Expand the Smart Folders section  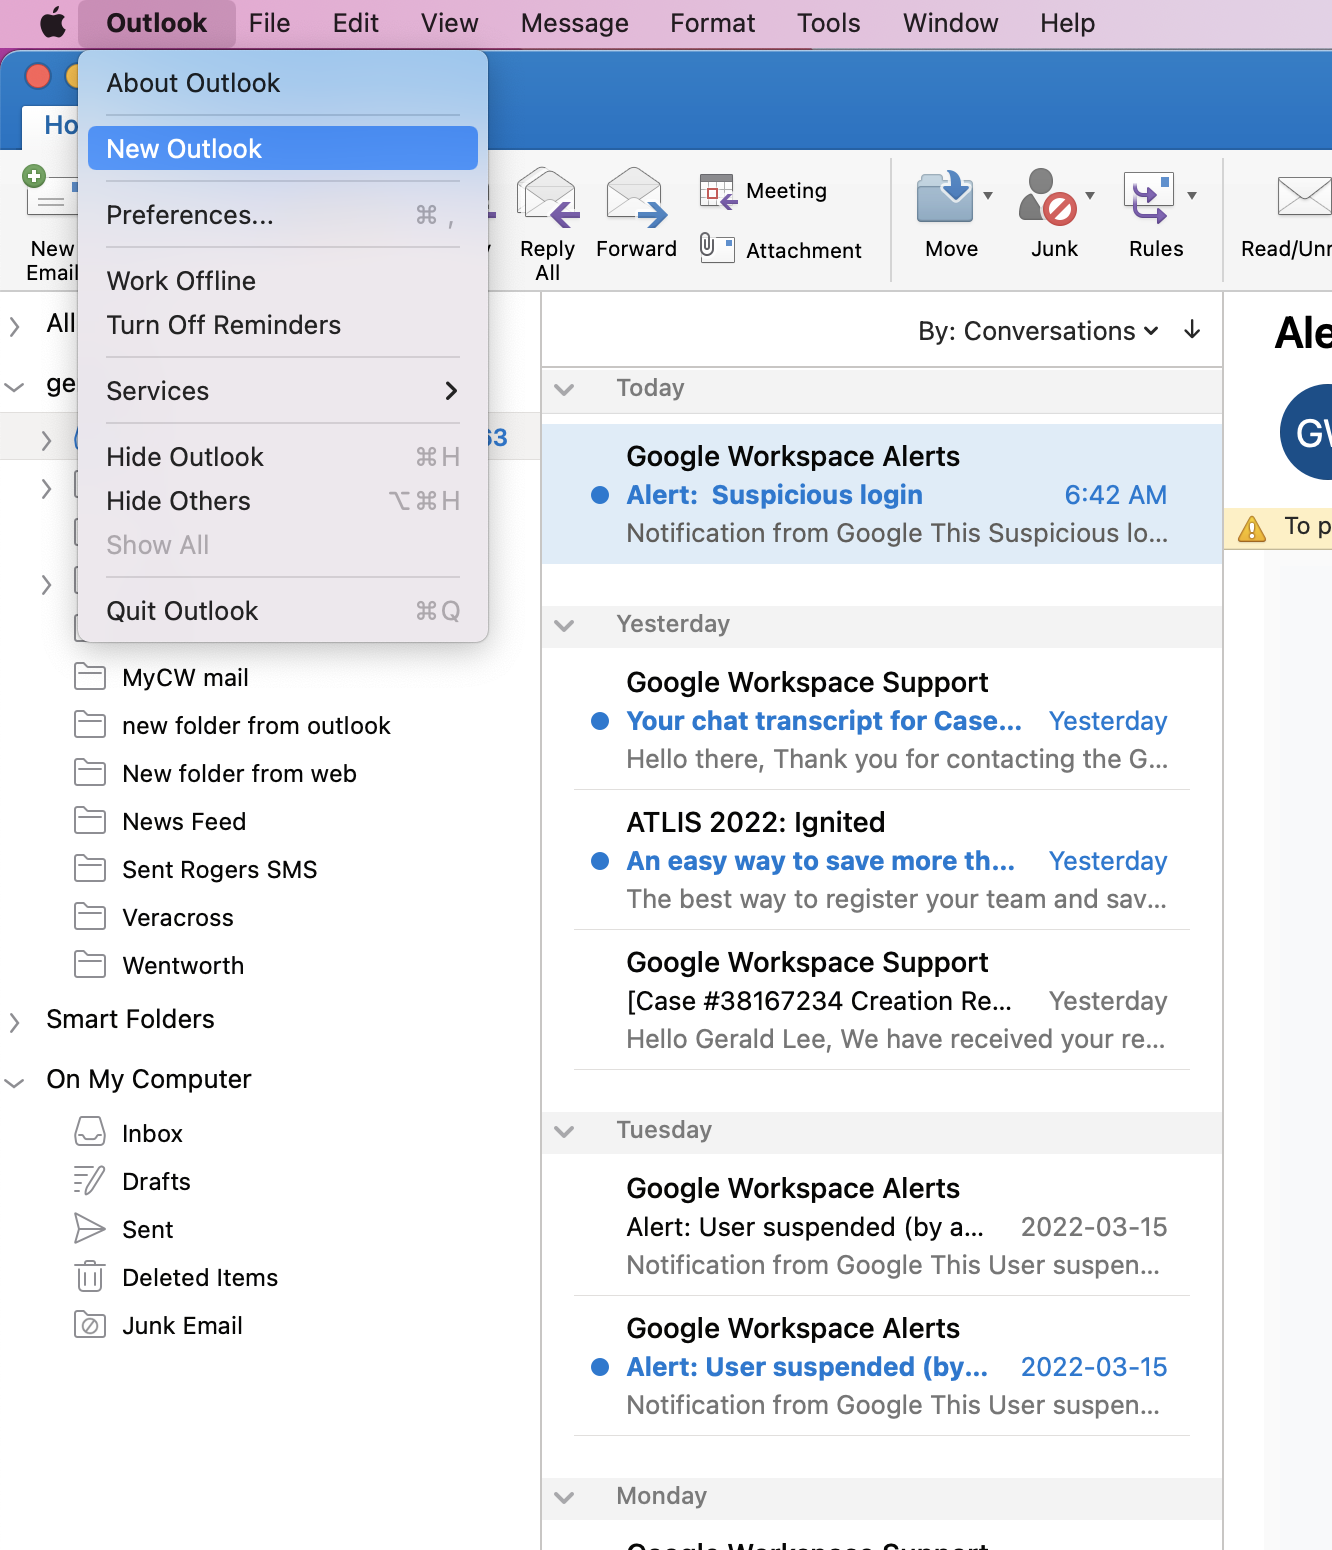pos(14,1022)
